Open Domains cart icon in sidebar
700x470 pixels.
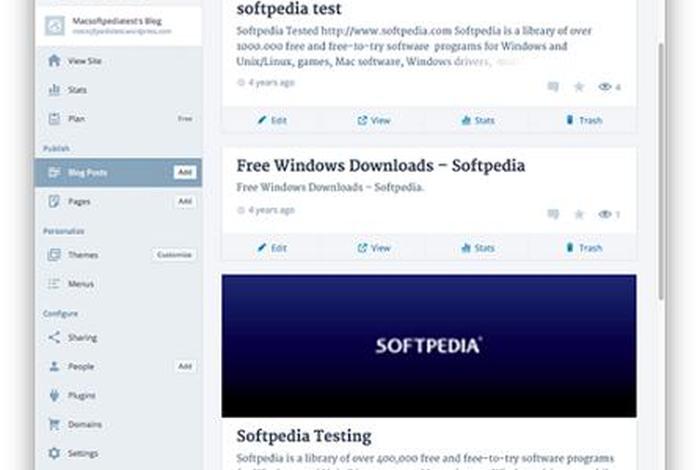[54, 424]
